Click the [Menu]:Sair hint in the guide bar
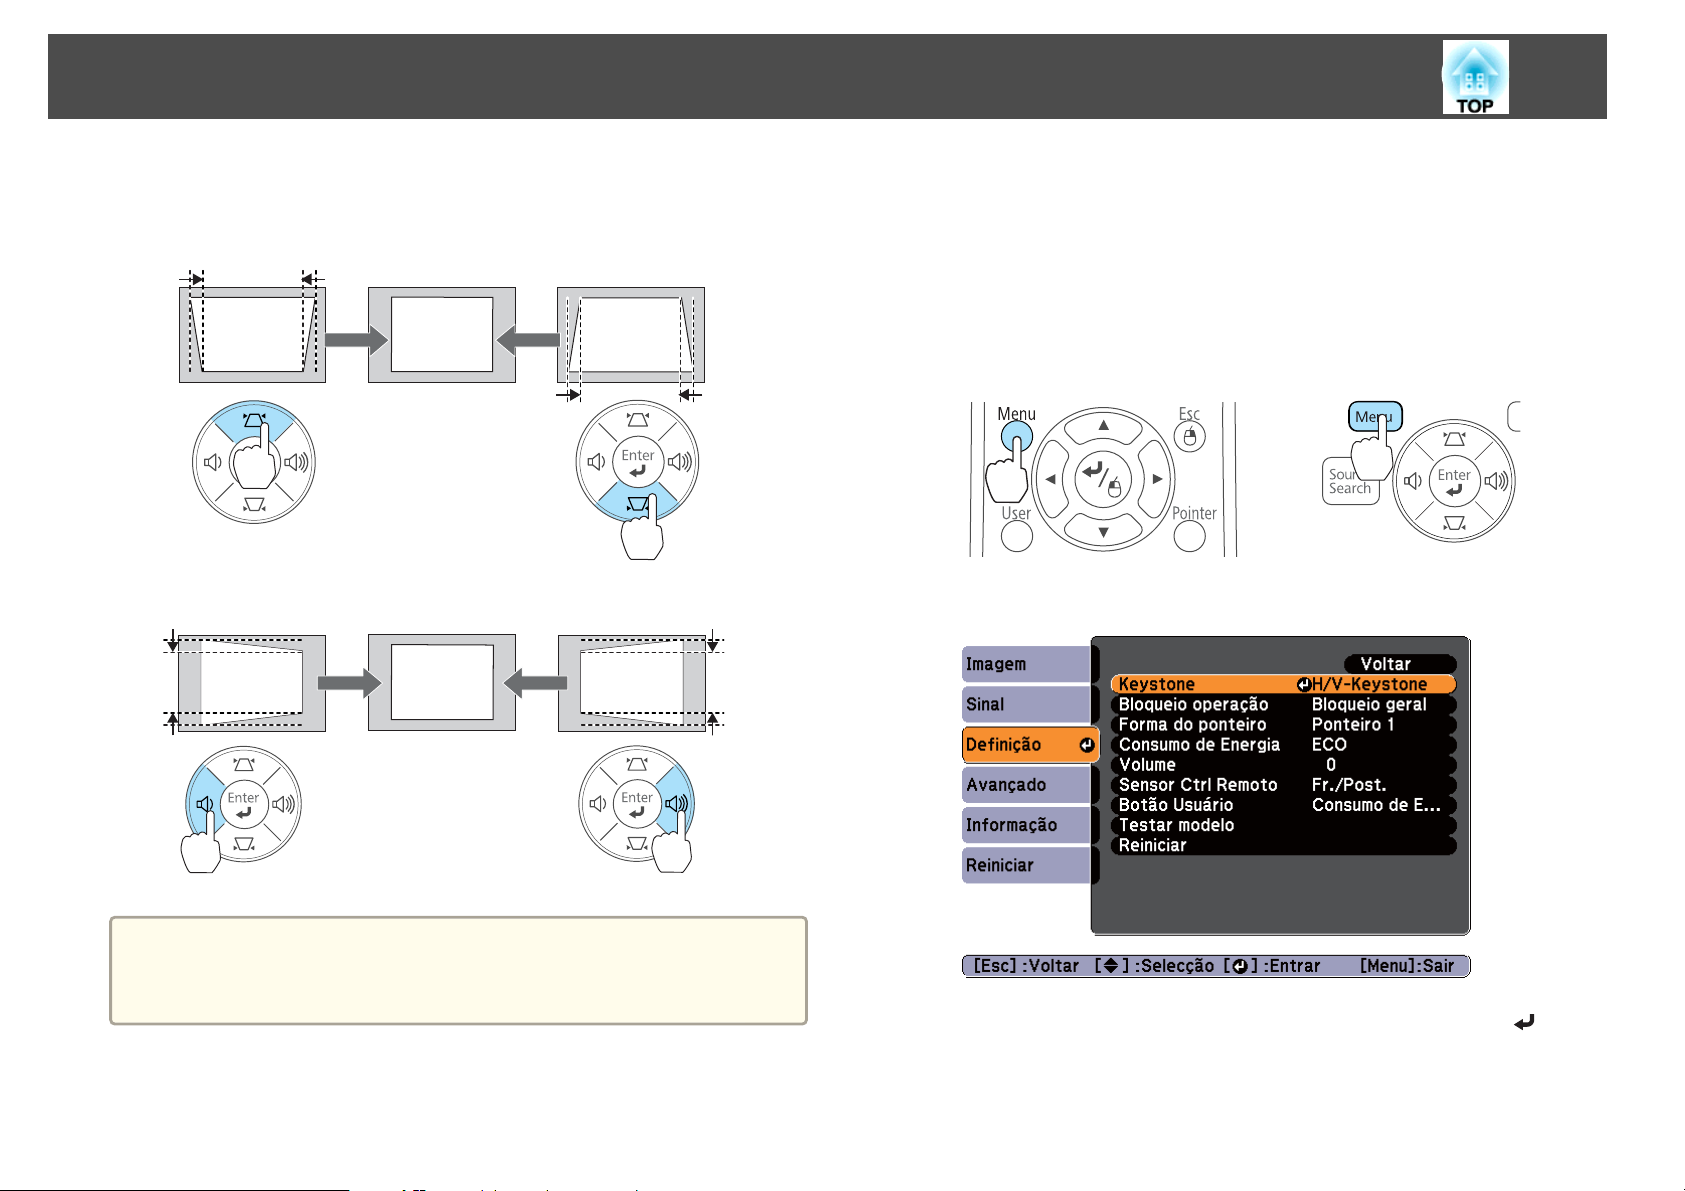The image size is (1685, 1191). [x=1407, y=966]
